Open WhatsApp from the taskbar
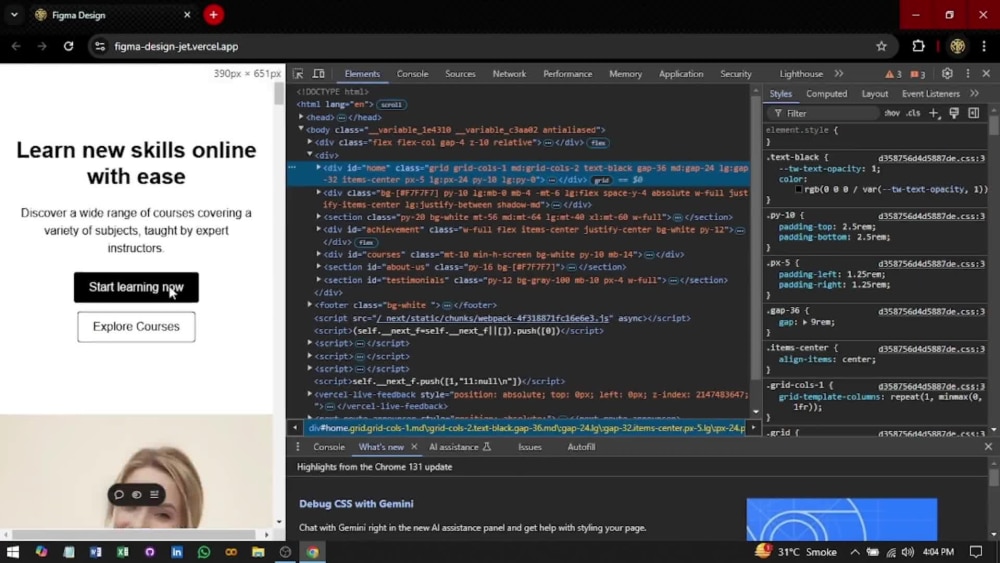Viewport: 1000px width, 563px height. (204, 552)
